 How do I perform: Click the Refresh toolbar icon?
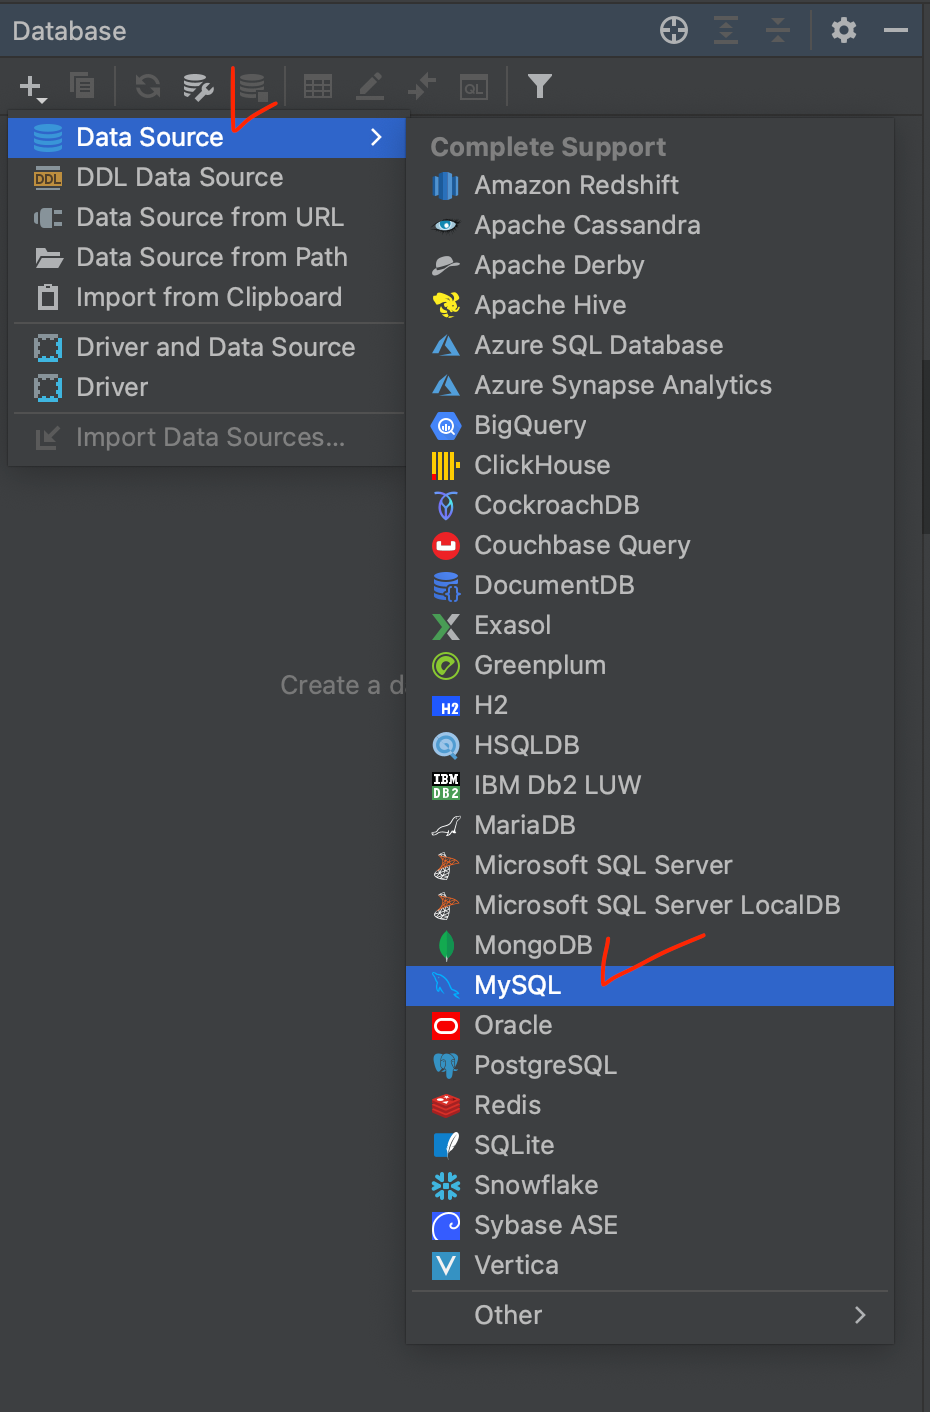coord(148,86)
